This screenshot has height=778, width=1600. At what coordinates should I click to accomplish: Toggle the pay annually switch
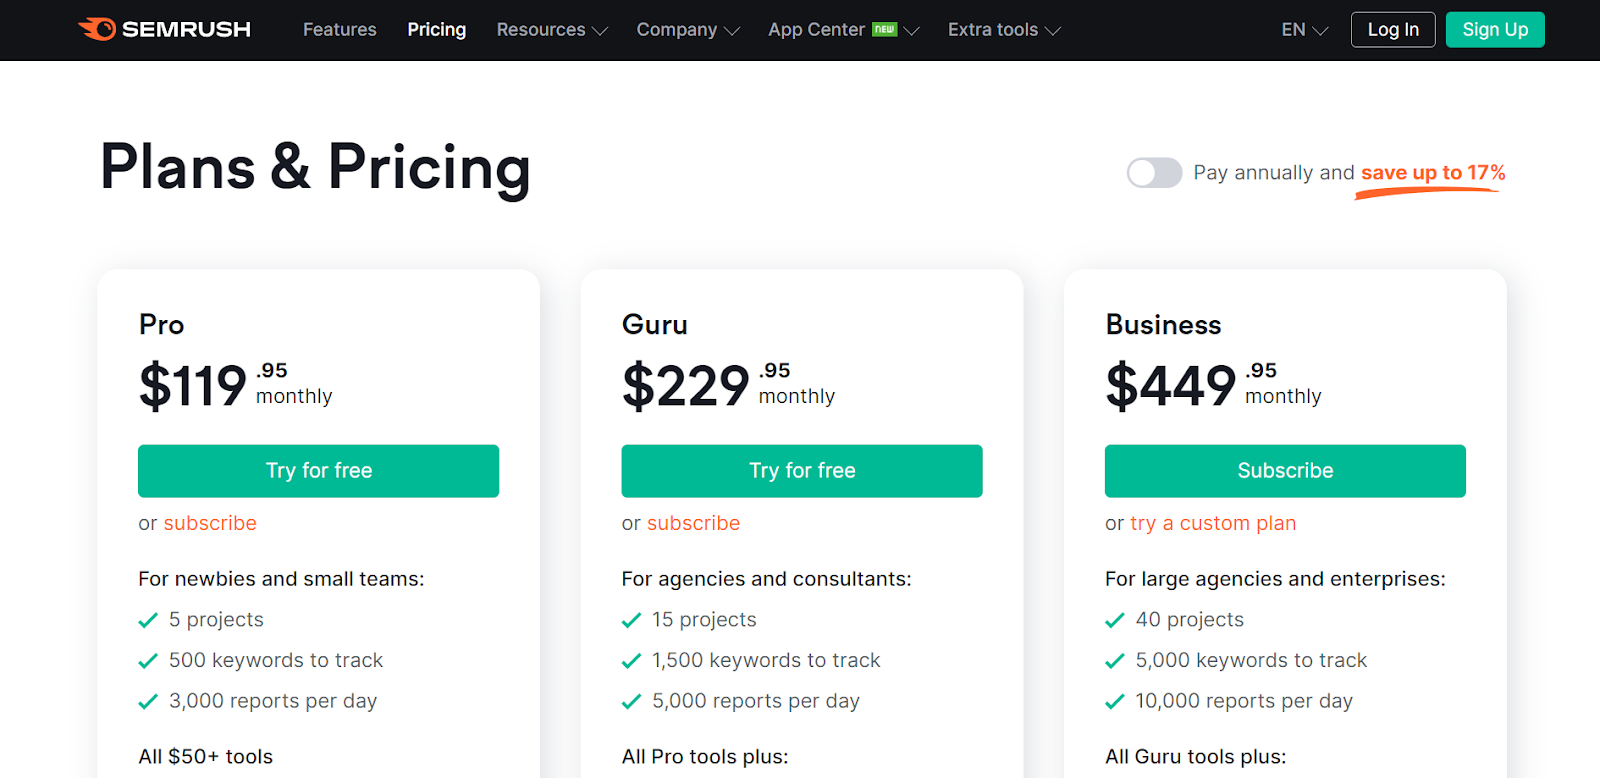1154,173
